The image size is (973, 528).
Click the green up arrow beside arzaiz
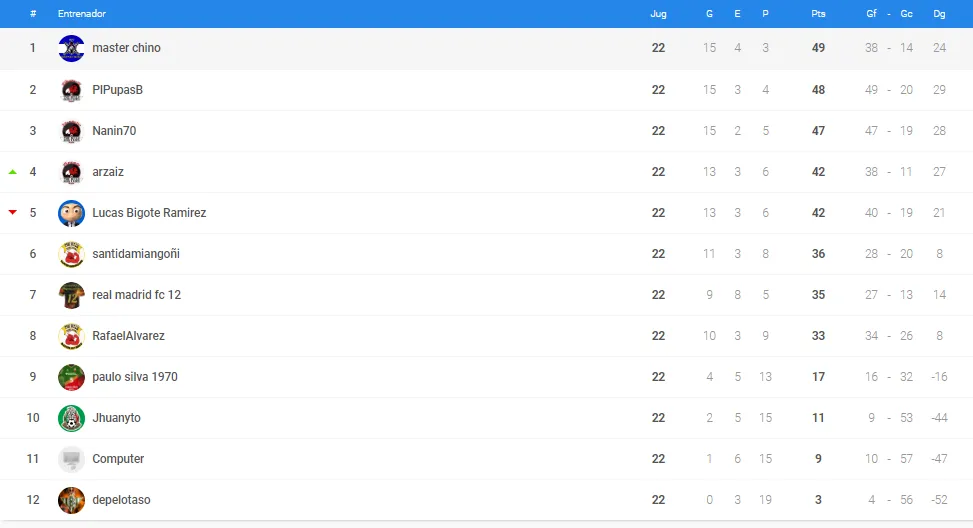pos(12,172)
